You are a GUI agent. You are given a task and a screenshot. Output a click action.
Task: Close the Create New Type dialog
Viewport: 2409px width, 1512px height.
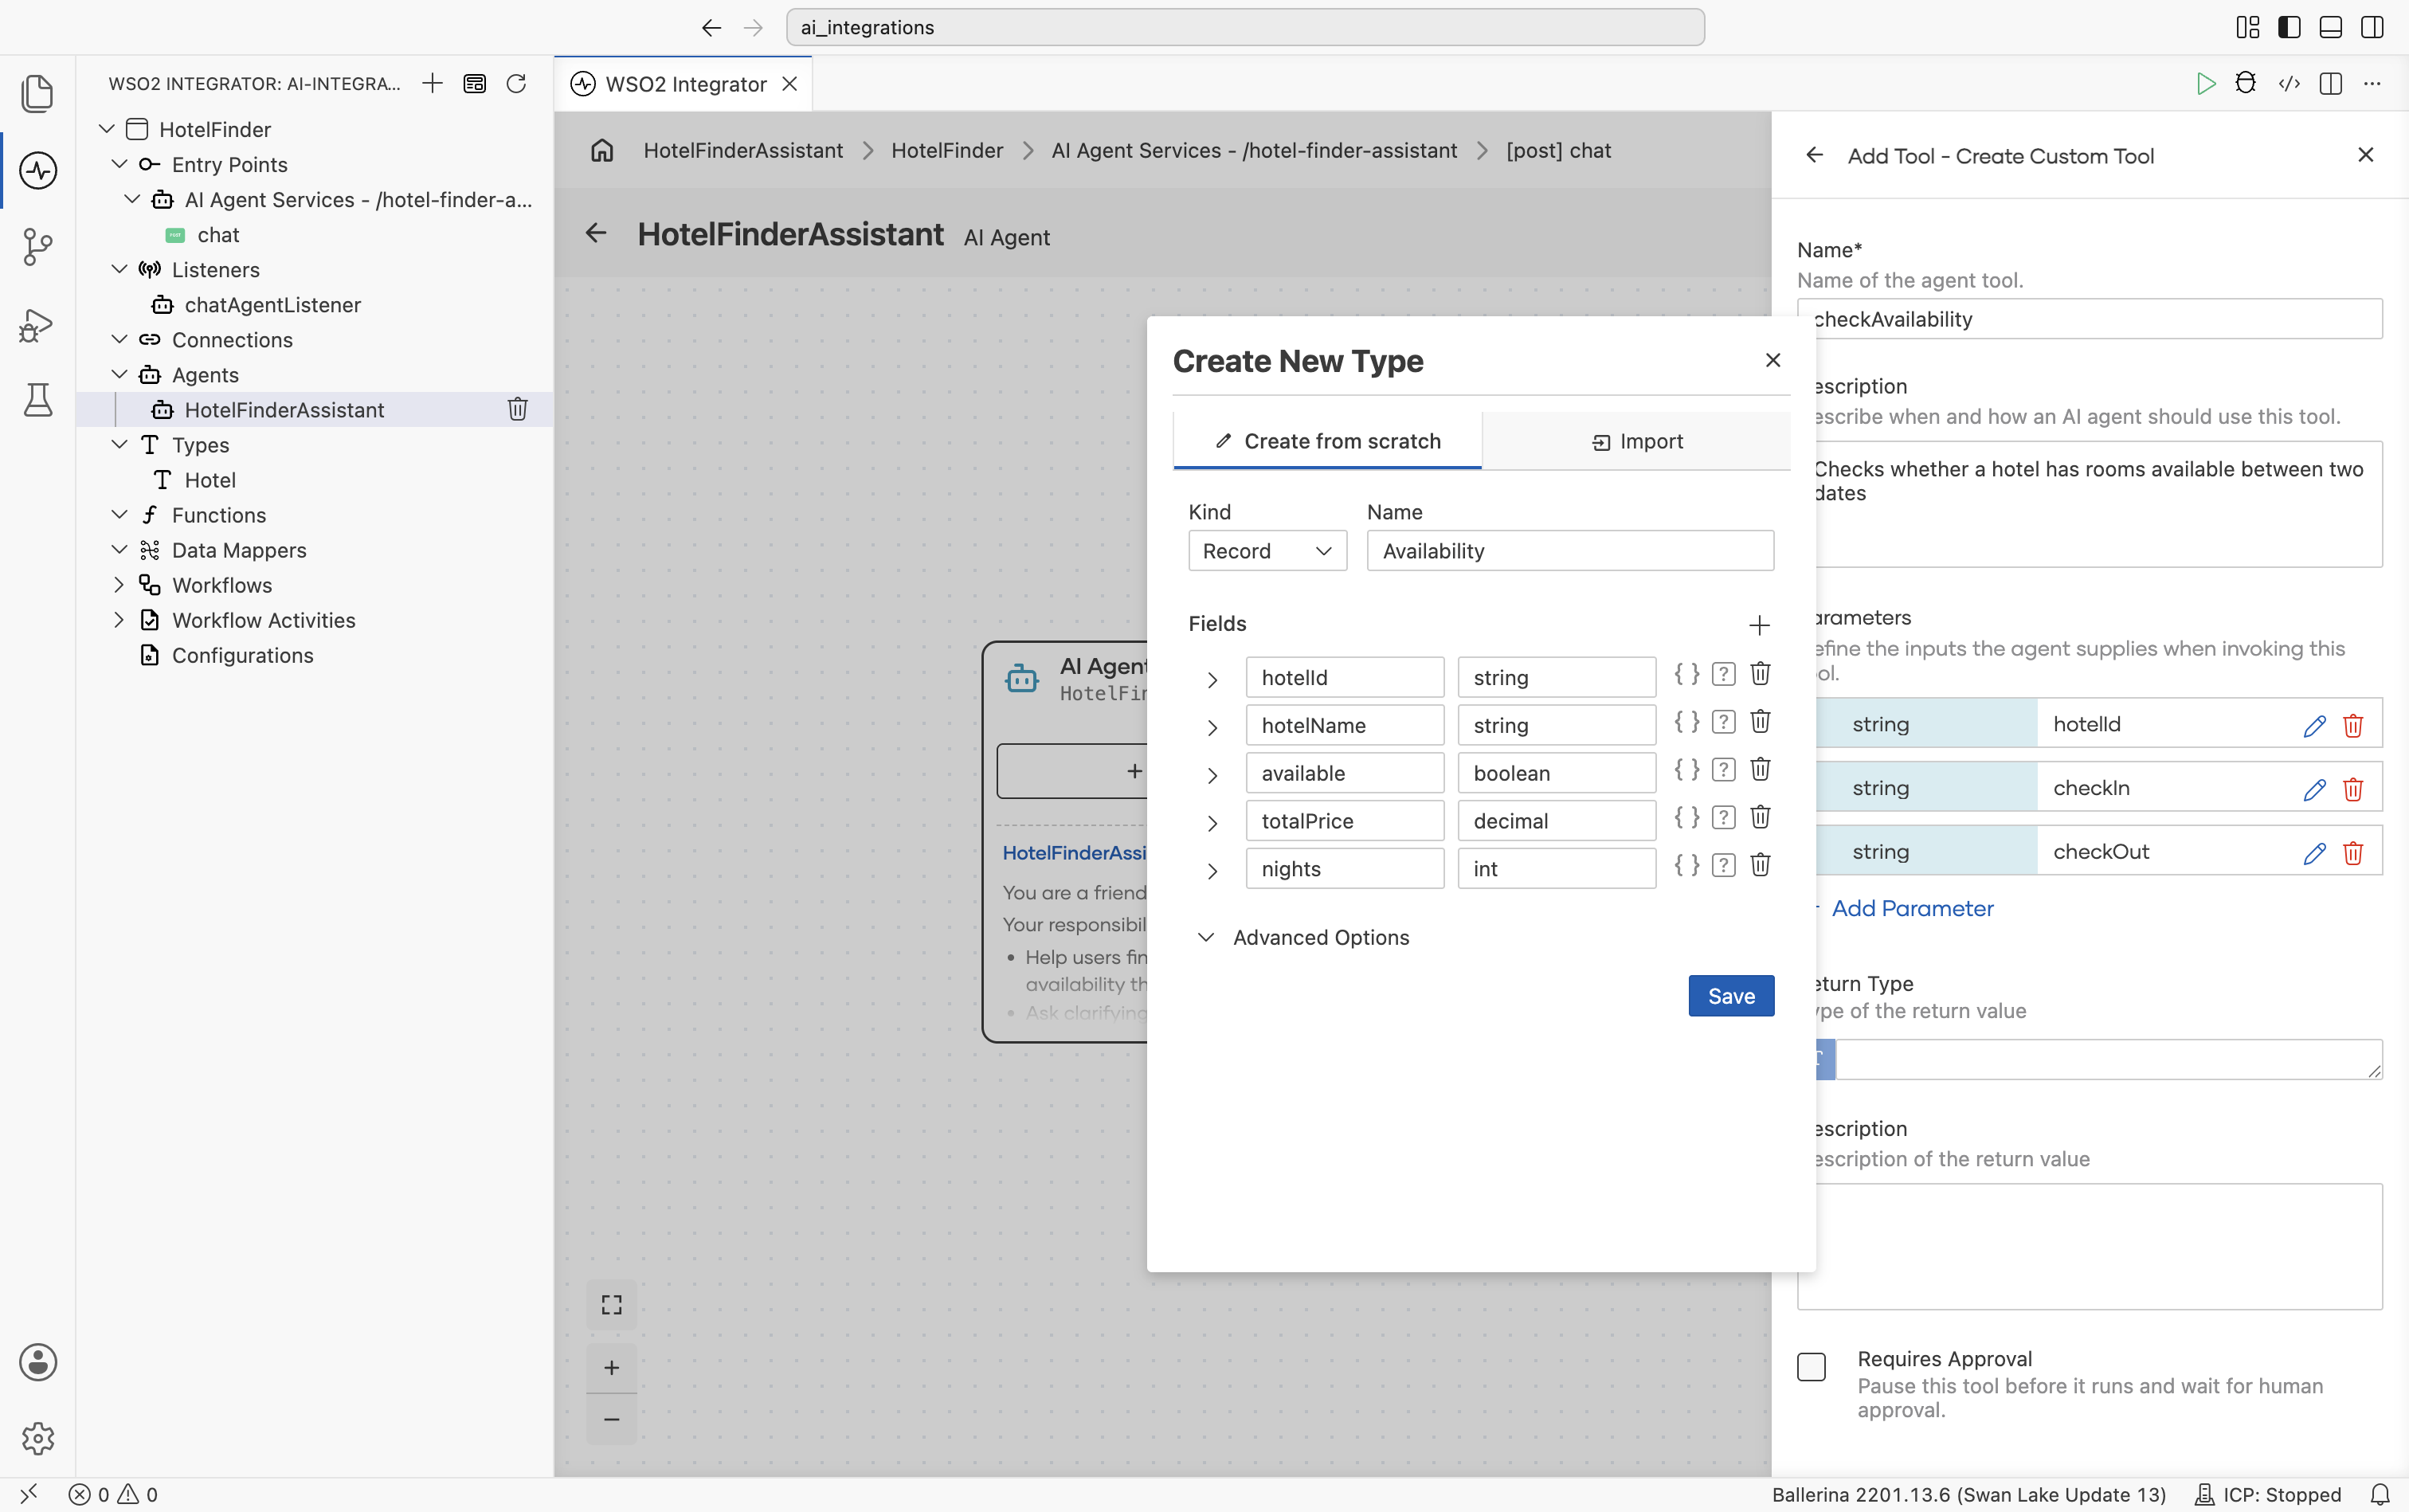pos(1772,360)
